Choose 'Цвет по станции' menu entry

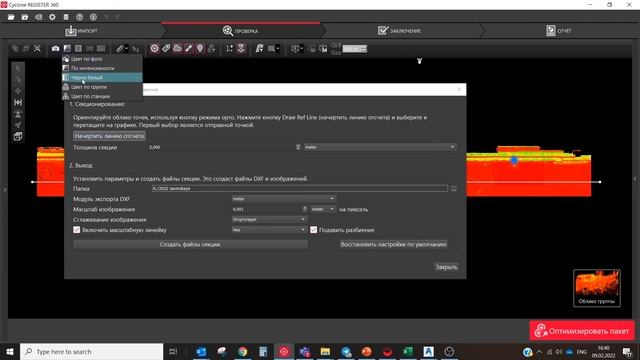[x=102, y=96]
